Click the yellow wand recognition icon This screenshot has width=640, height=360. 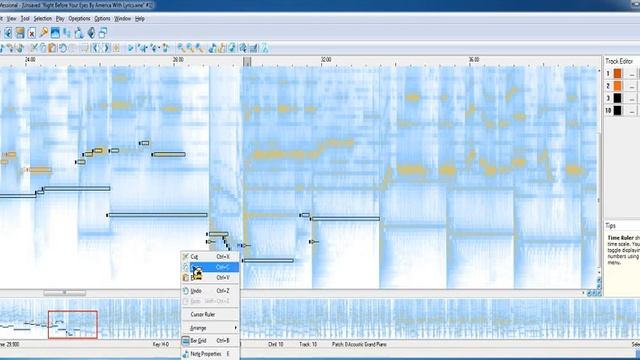point(43,33)
